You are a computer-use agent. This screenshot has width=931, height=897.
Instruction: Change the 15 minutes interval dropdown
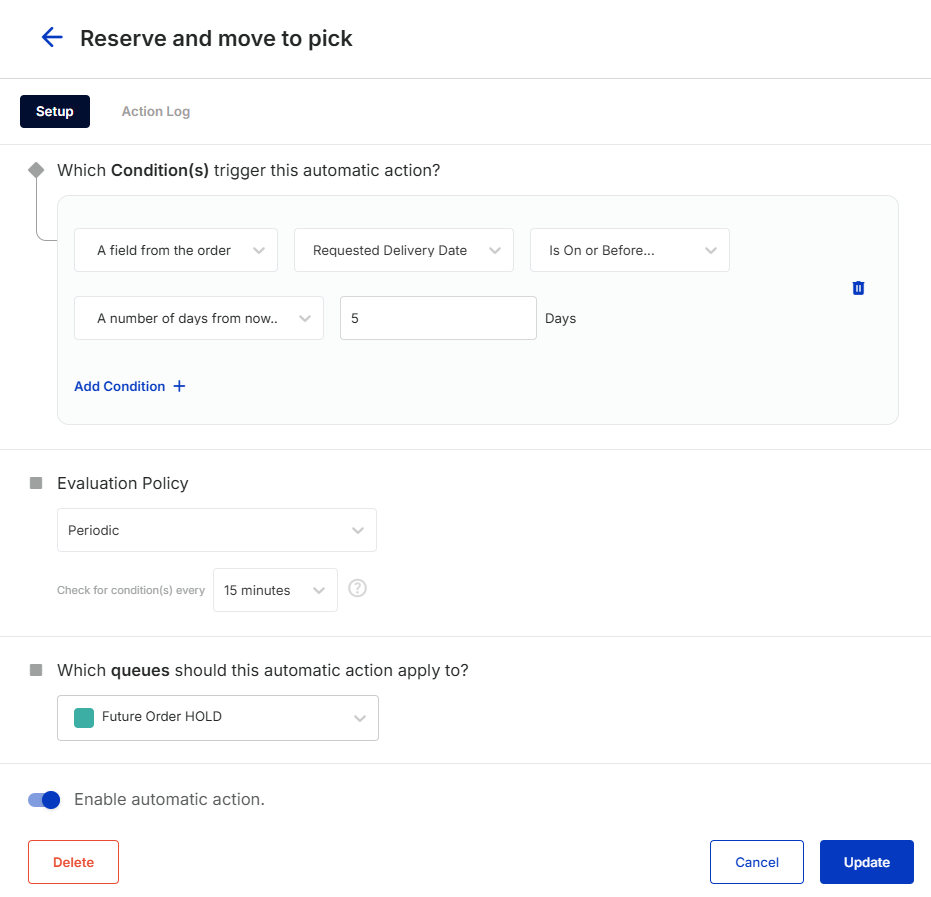[x=276, y=590]
